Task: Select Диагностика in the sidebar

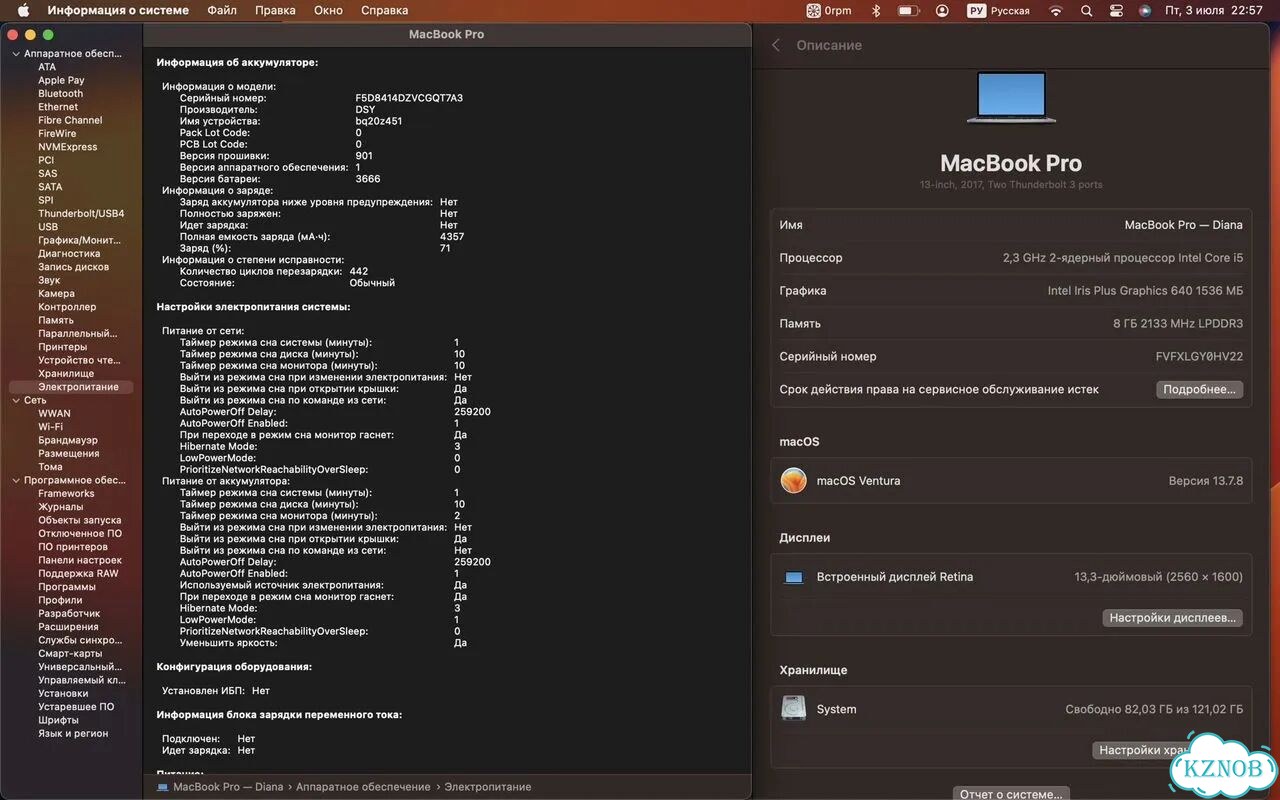Action: coord(69,253)
